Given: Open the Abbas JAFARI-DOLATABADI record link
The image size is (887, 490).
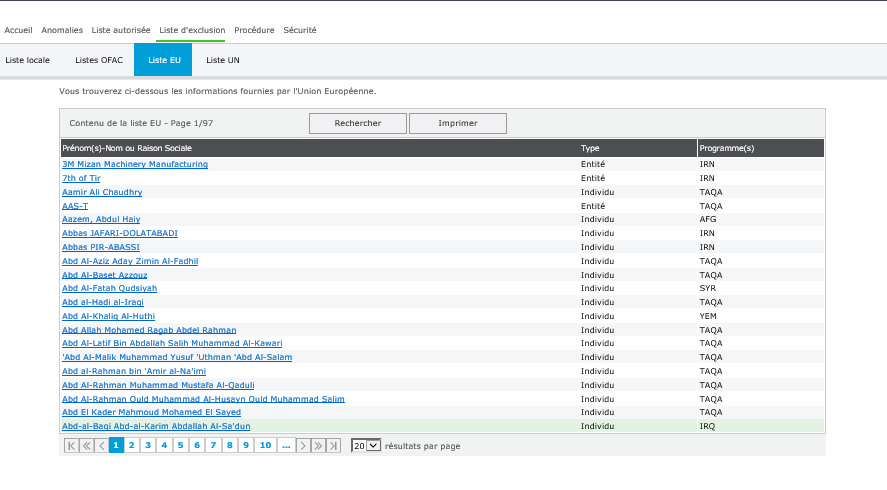Looking at the screenshot, I should tap(120, 233).
